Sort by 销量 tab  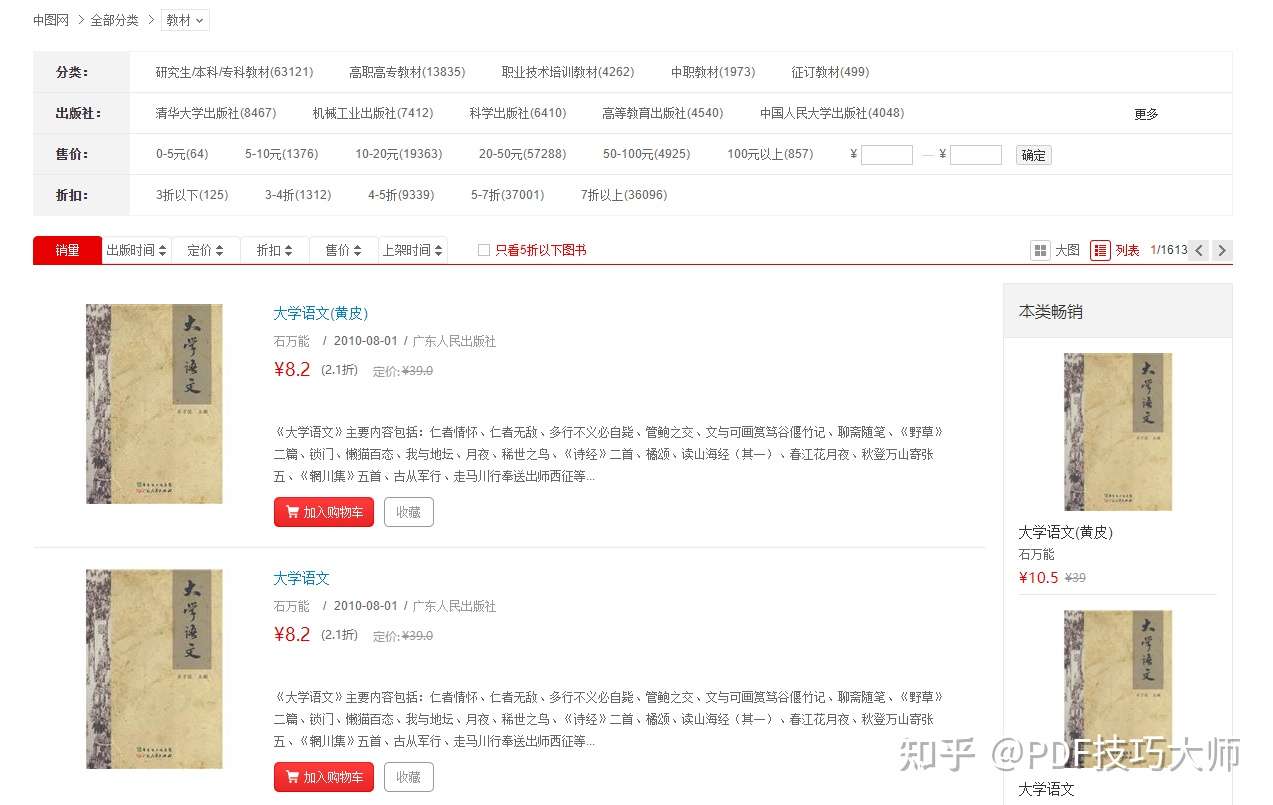tap(67, 250)
